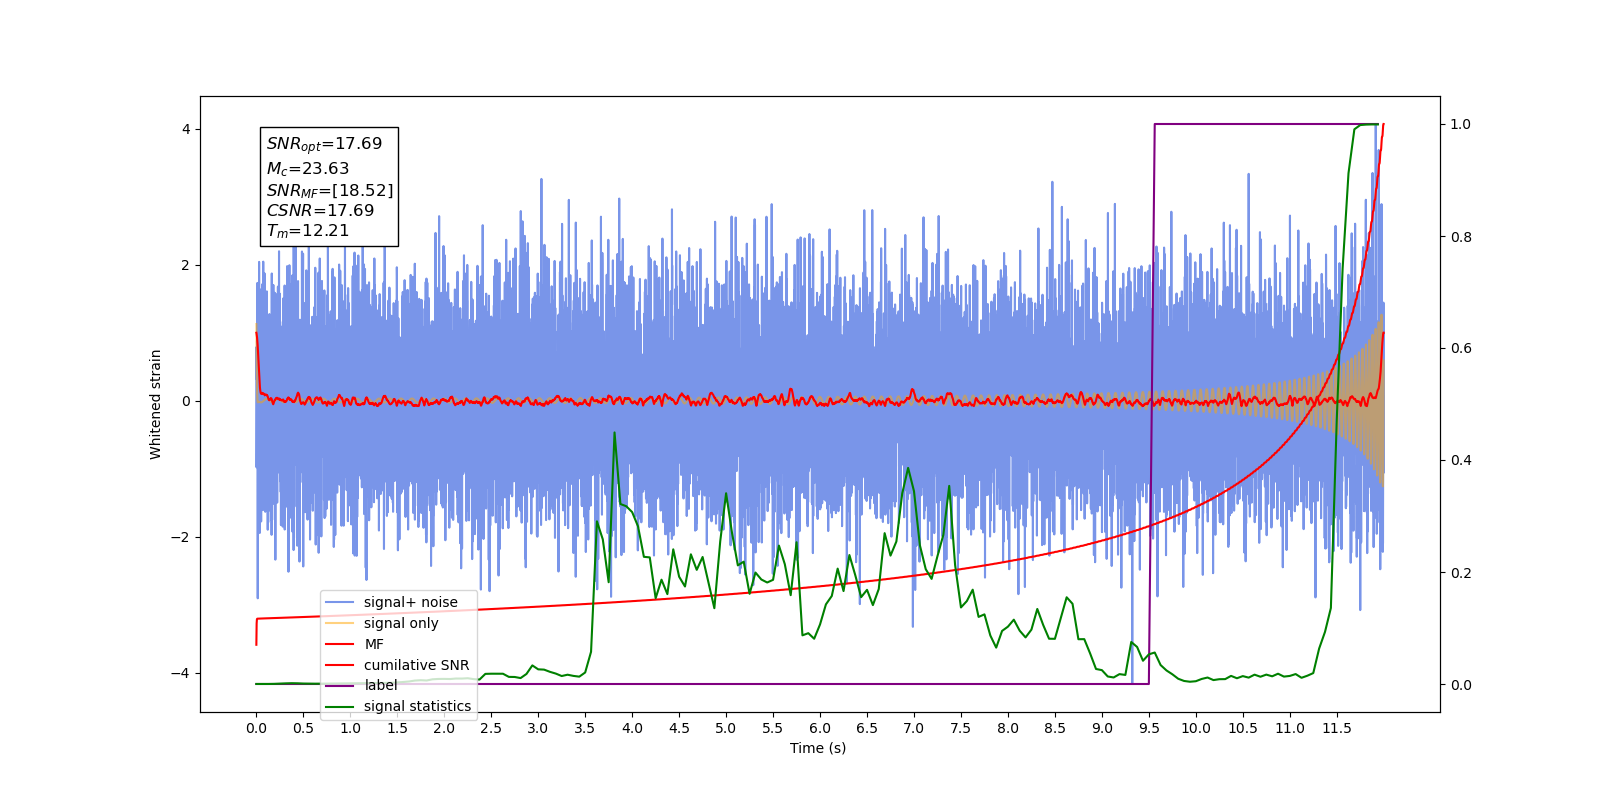
Task: Click the 0.4 tick on the right axis
Action: (x=1461, y=461)
